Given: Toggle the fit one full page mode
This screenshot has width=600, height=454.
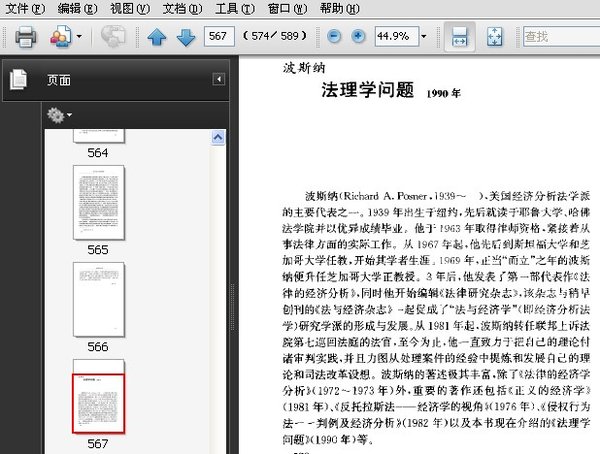Looking at the screenshot, I should (494, 37).
